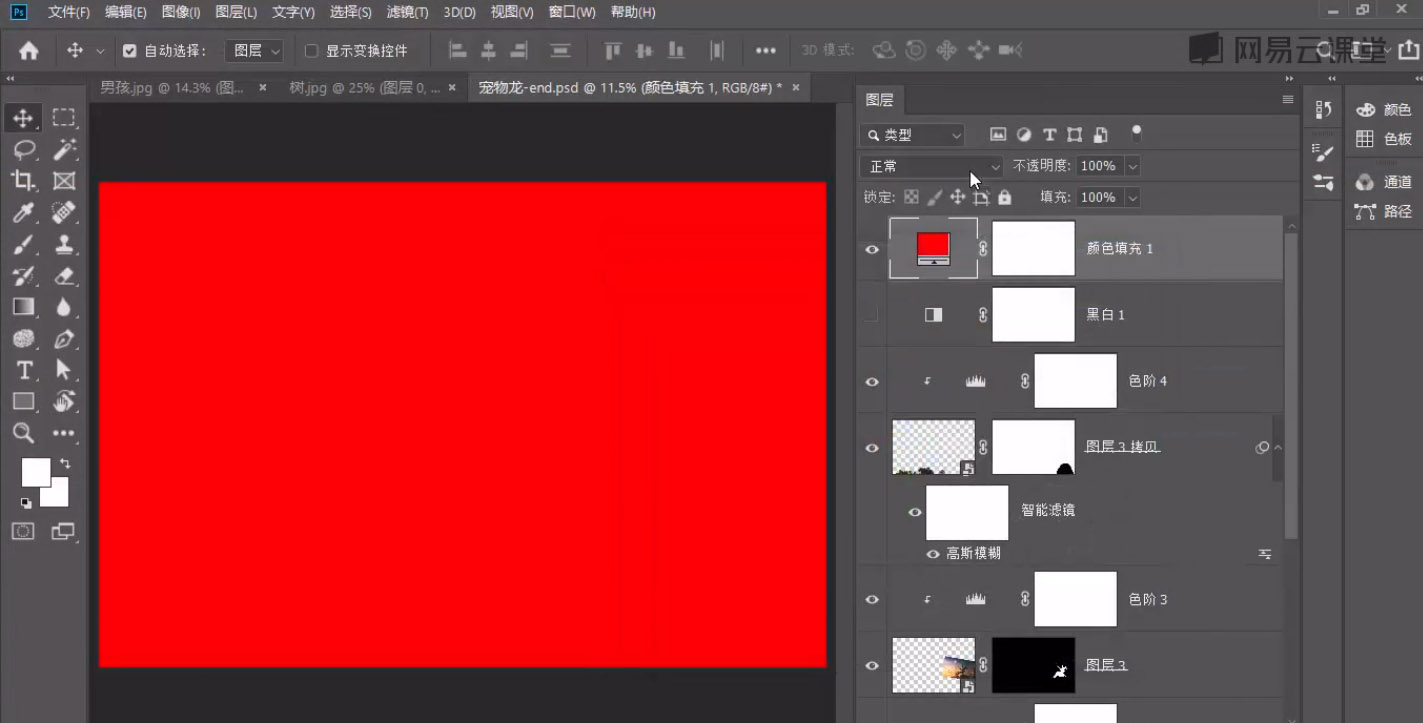1423x723 pixels.
Task: Open the 不透明度 percentage dropdown
Action: coord(1132,166)
